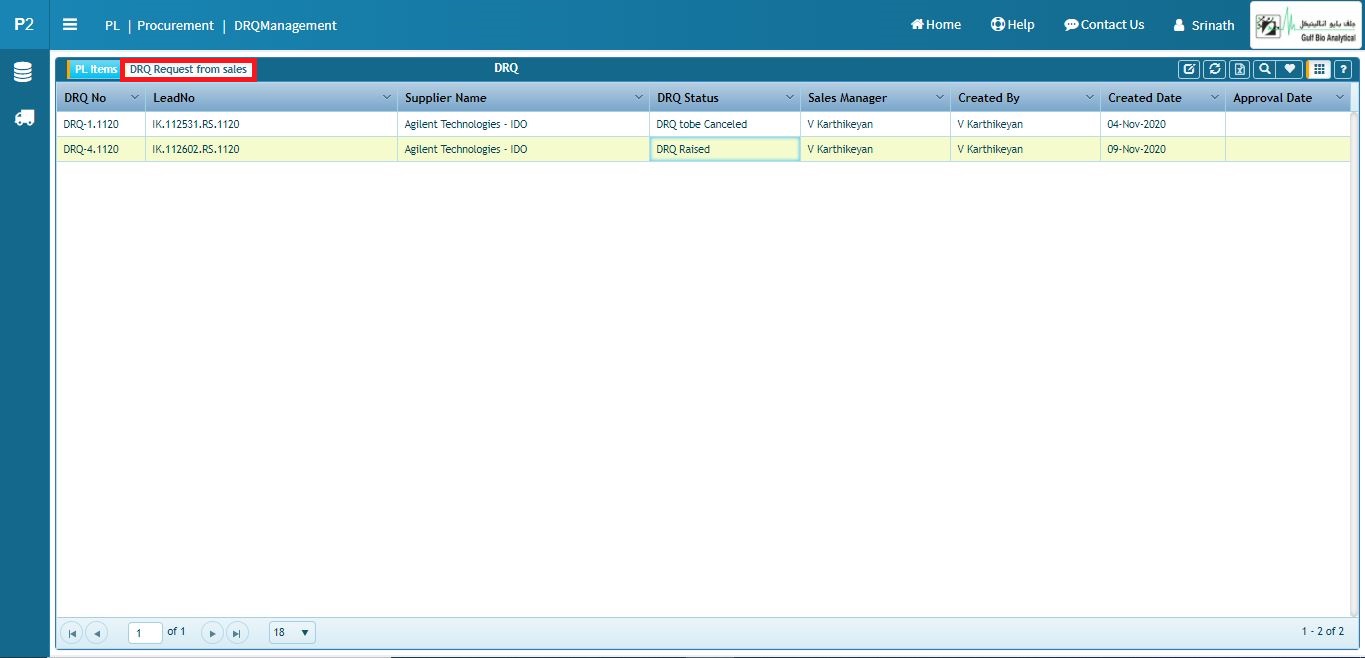Screen dimensions: 1365x658
Task: Open the Help link in header
Action: tap(1012, 24)
